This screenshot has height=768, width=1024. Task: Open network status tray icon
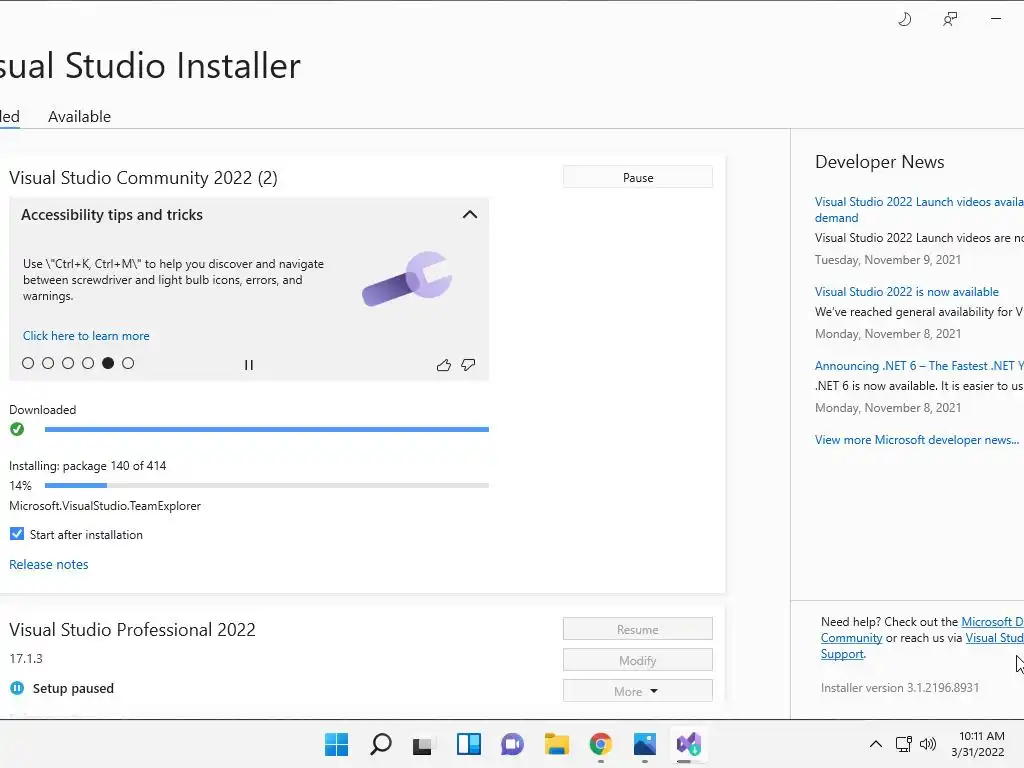tap(904, 744)
